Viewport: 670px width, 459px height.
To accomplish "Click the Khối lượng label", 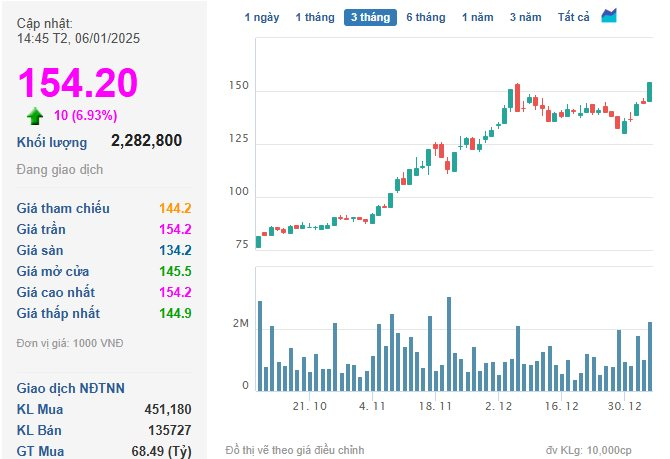I will 52,142.
